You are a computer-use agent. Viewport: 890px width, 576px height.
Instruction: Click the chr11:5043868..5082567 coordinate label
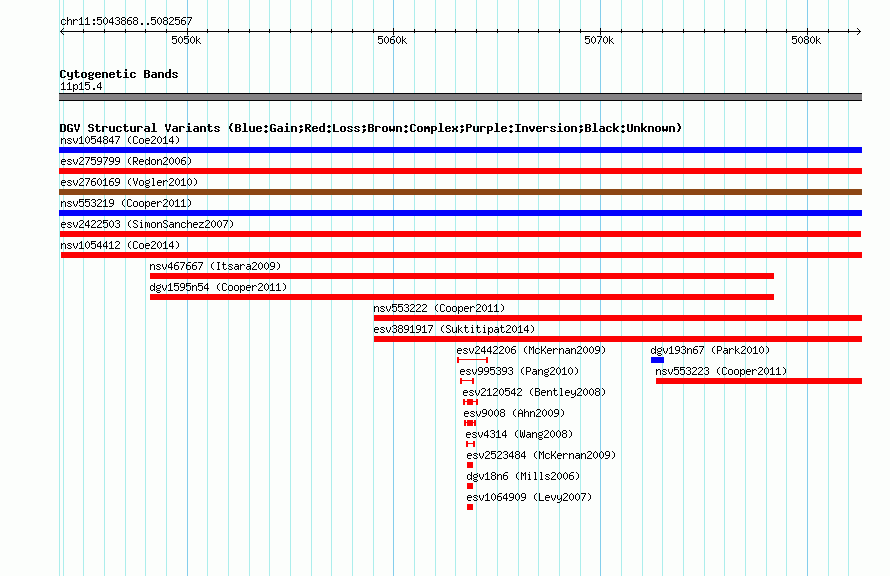pos(126,21)
